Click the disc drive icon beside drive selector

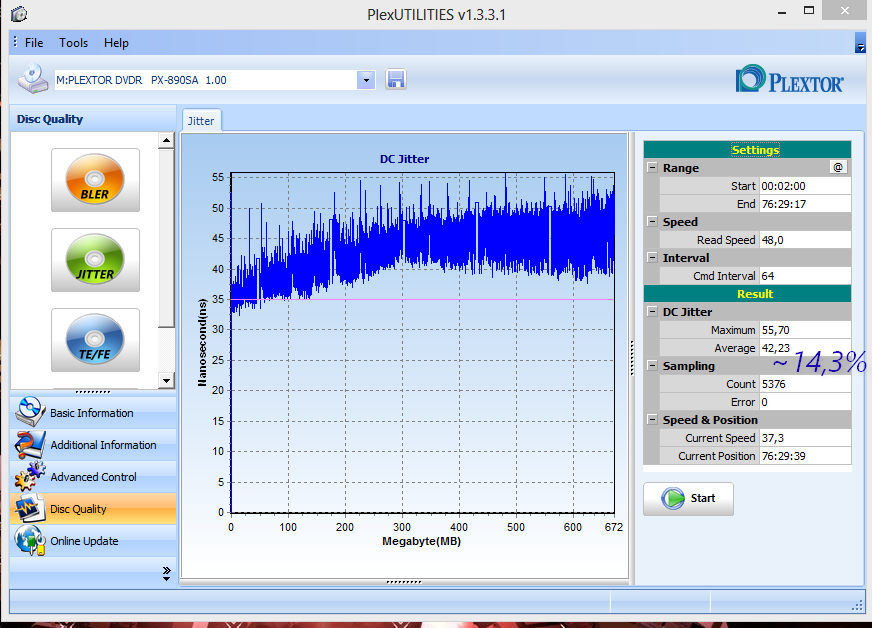pos(33,78)
